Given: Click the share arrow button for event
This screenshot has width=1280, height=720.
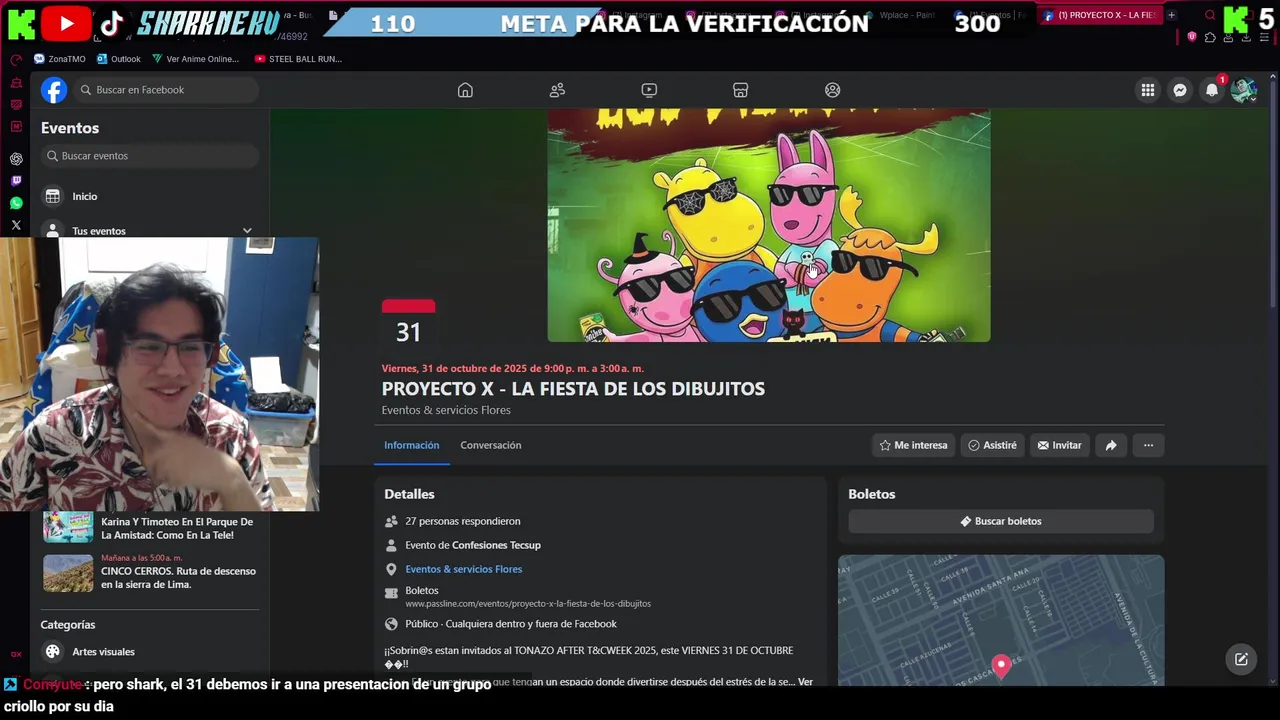Looking at the screenshot, I should point(1111,445).
